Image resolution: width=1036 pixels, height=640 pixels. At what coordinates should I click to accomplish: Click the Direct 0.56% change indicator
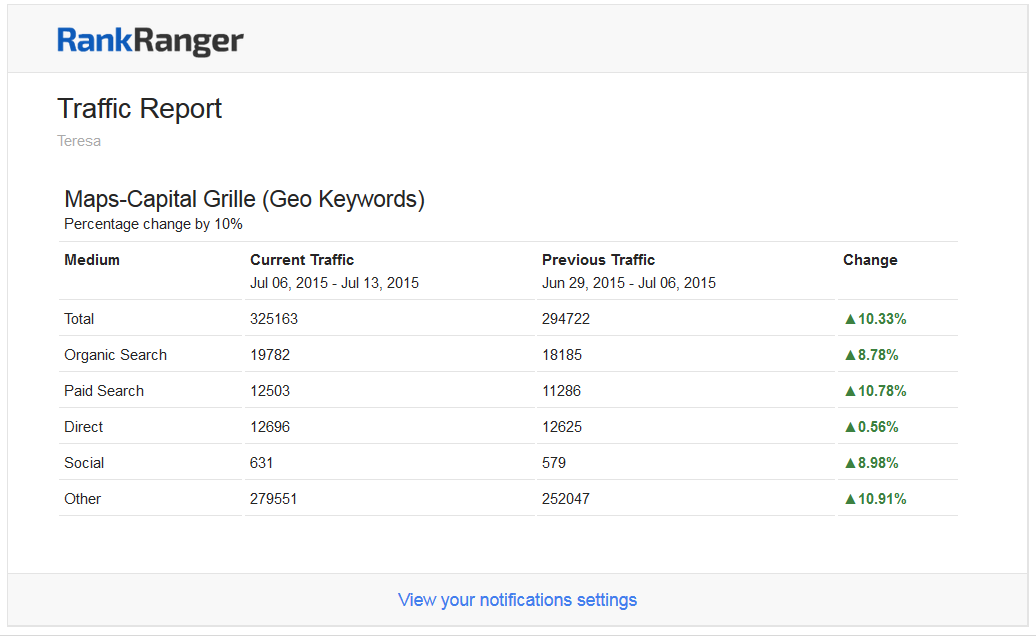pos(871,427)
